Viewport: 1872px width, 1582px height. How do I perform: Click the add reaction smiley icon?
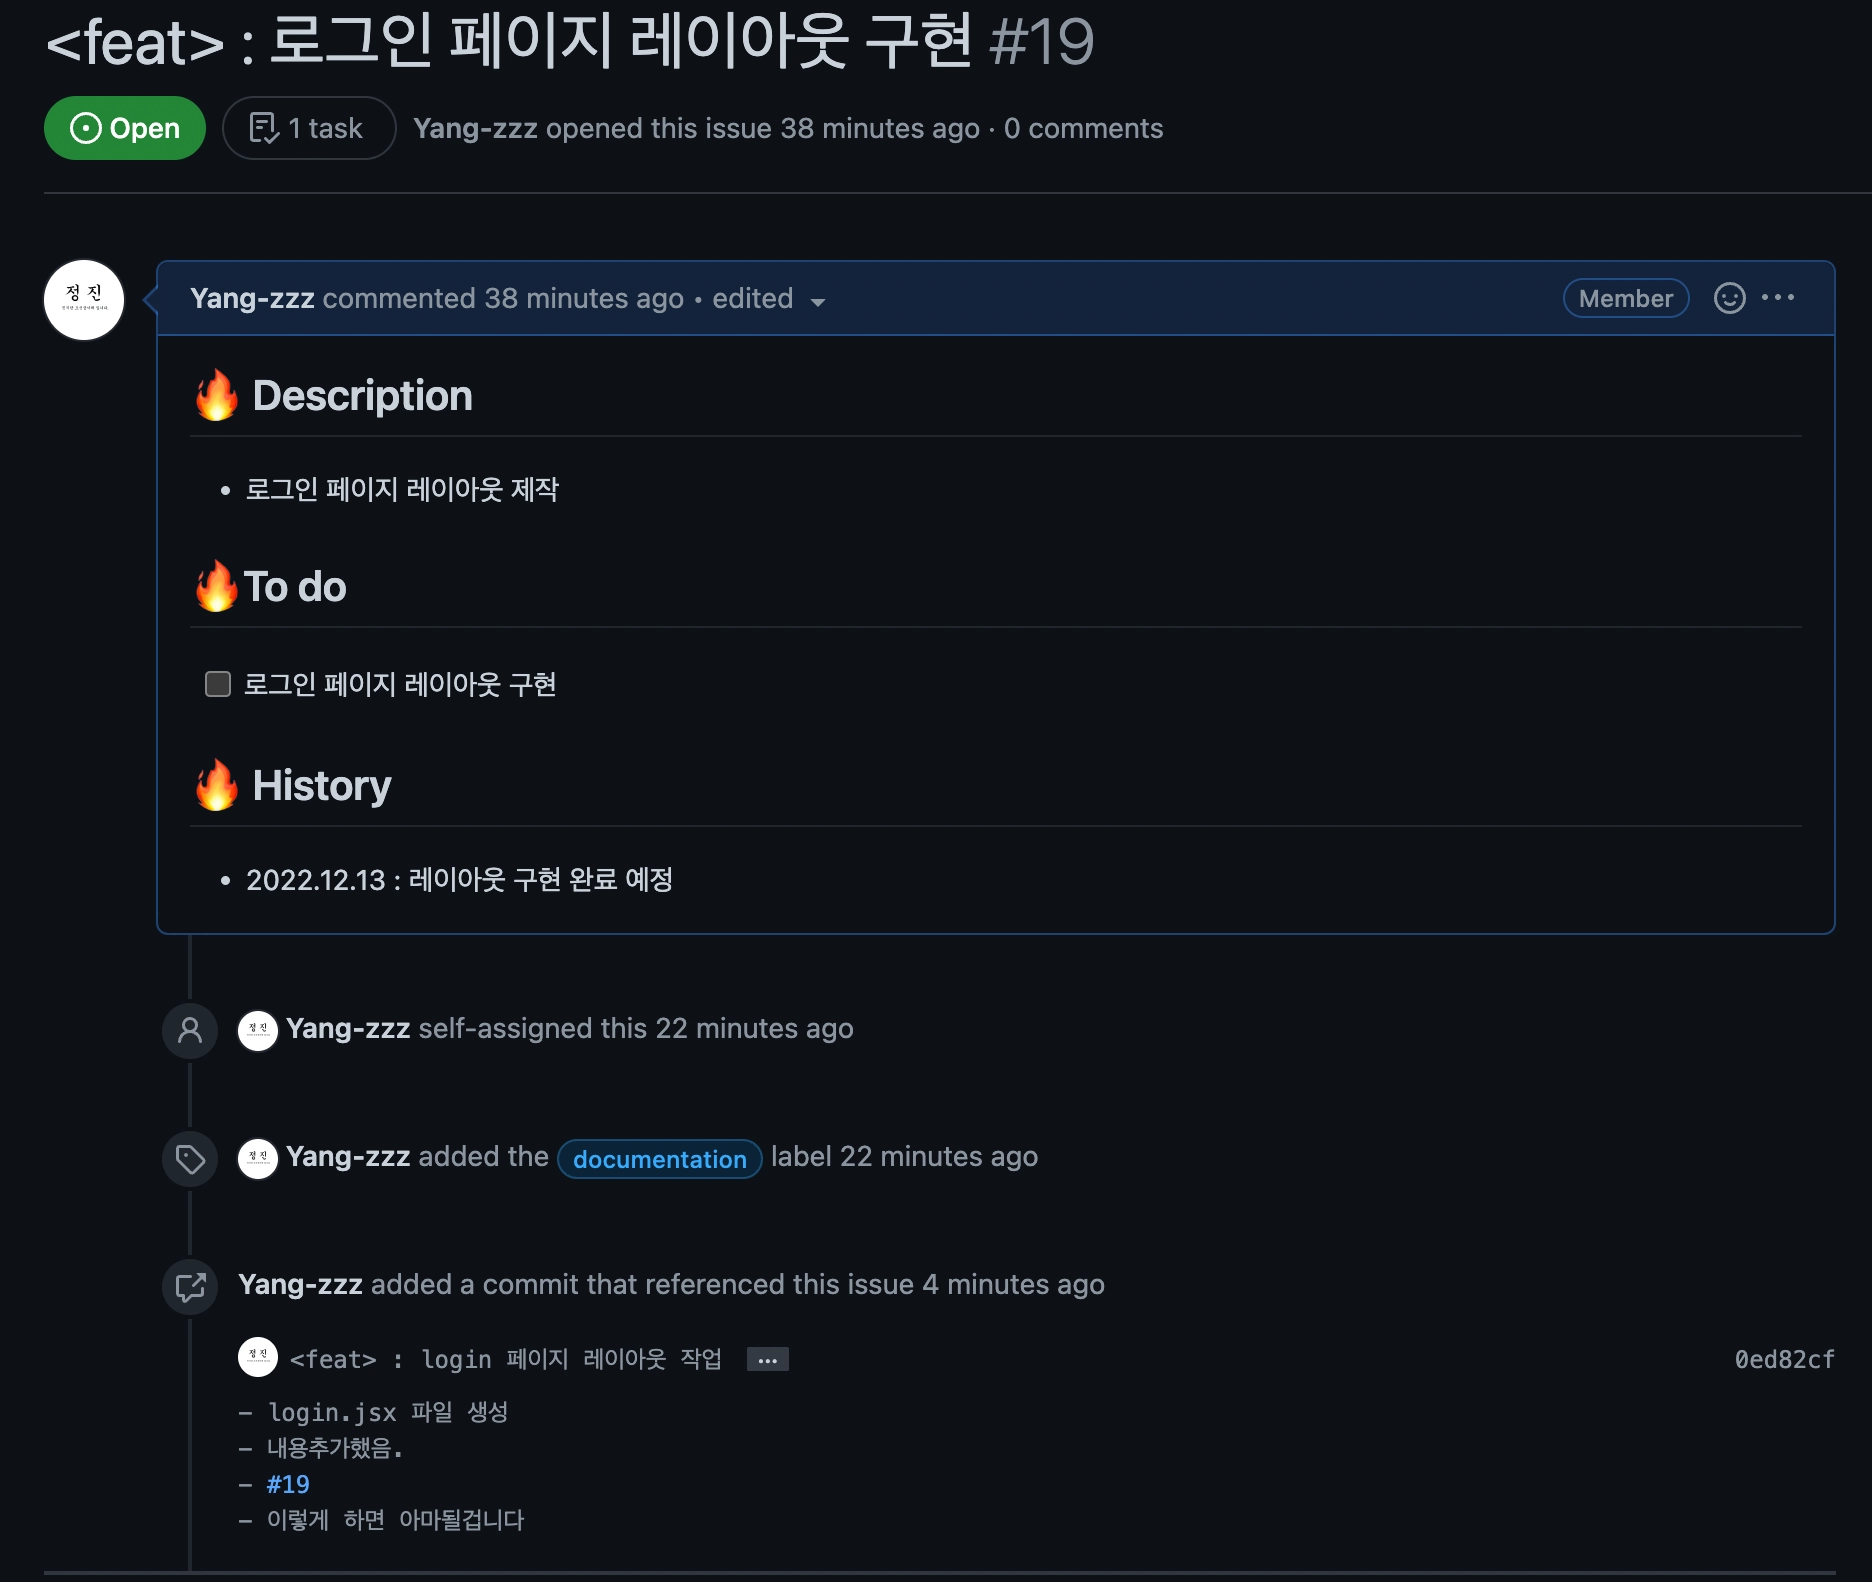pos(1729,298)
